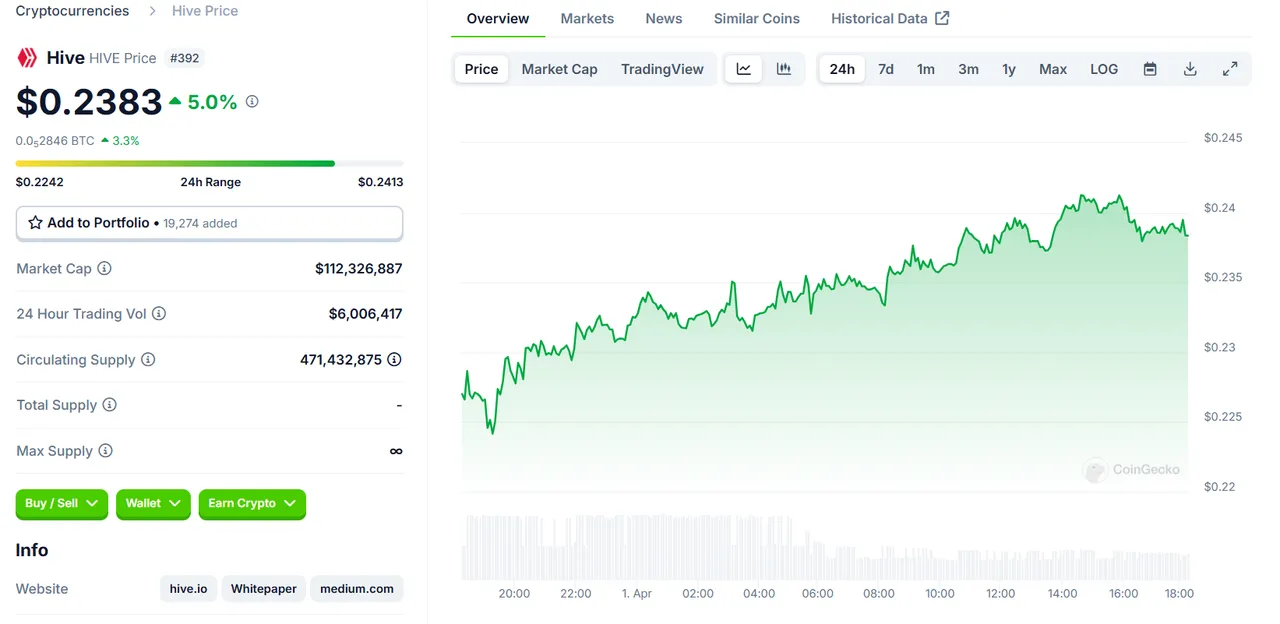
Task: Expand the Earn Crypto dropdown
Action: (252, 503)
